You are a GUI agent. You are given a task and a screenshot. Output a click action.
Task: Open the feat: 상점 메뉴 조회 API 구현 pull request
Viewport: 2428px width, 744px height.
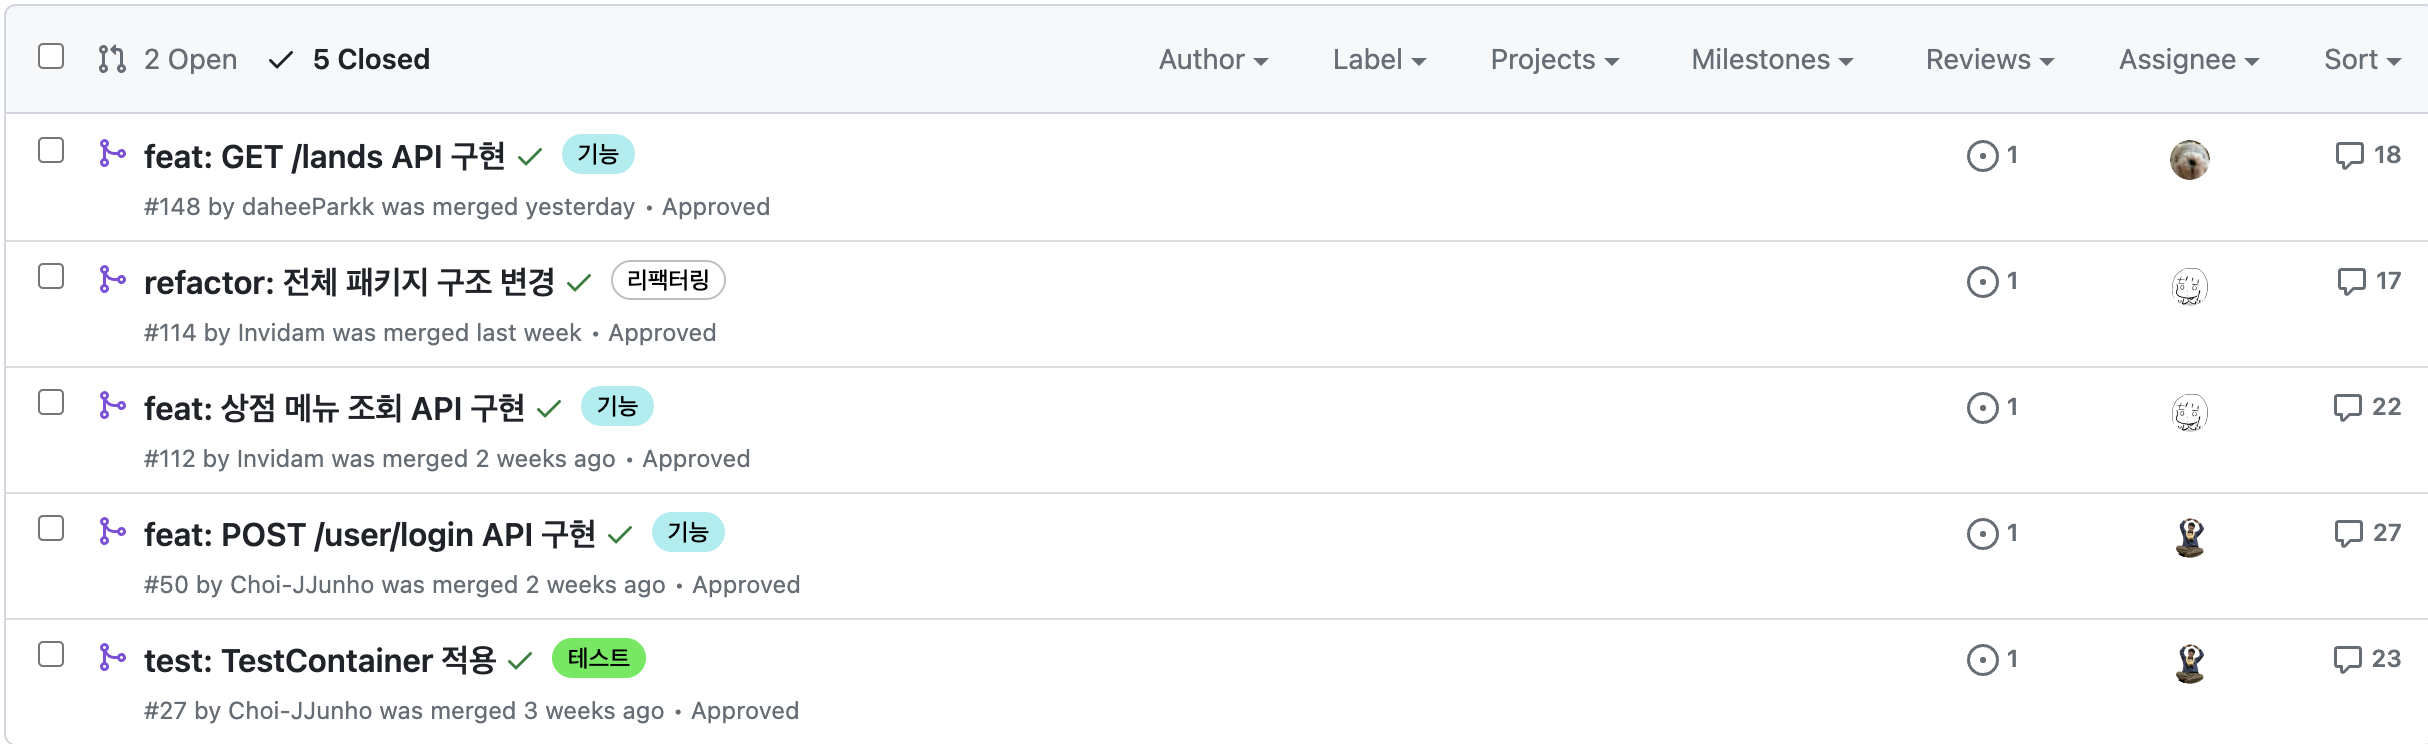tap(334, 408)
